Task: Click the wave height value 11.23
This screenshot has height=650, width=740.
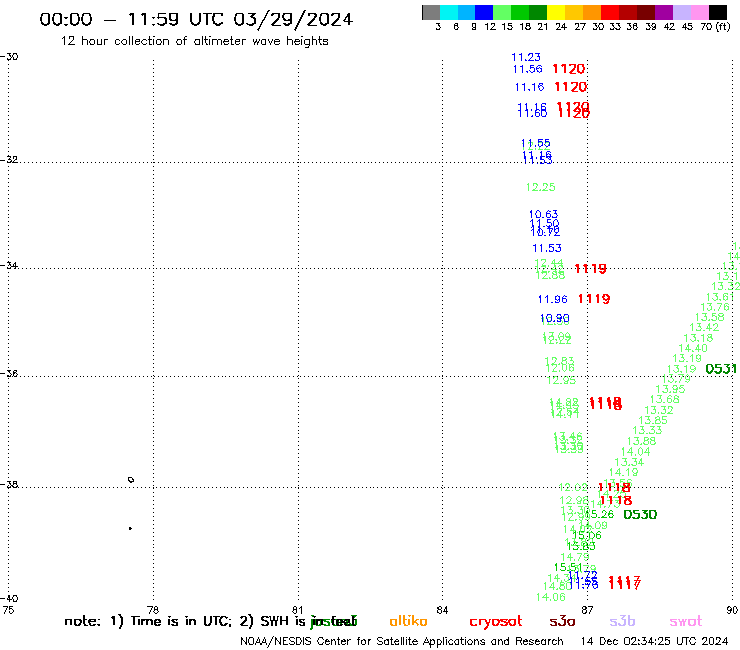Action: click(x=526, y=57)
